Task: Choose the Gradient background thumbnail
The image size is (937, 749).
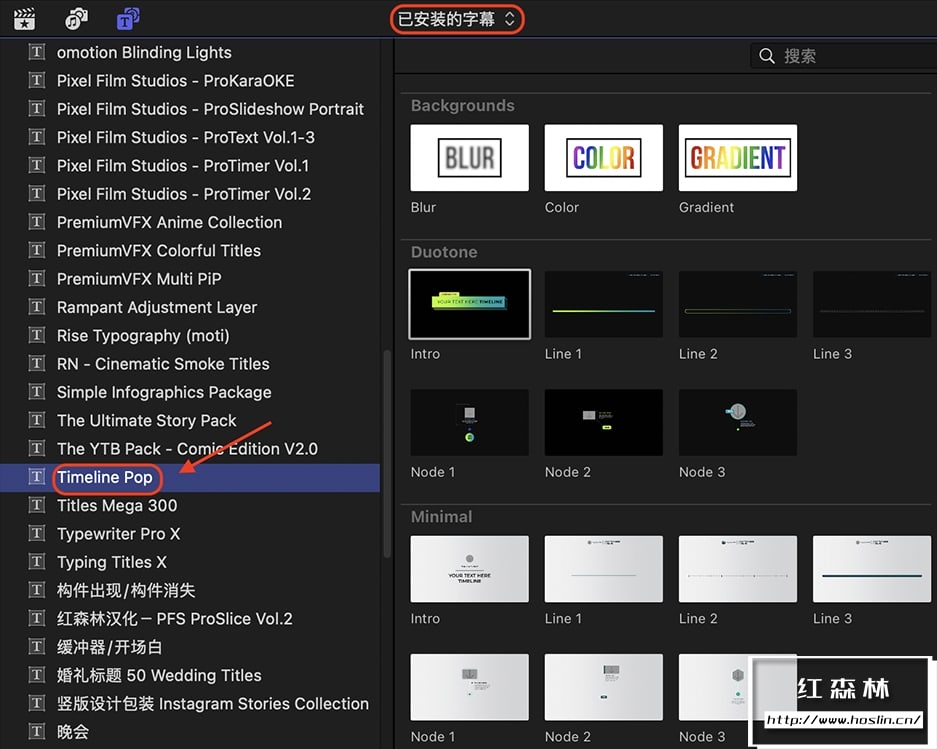Action: [x=737, y=158]
